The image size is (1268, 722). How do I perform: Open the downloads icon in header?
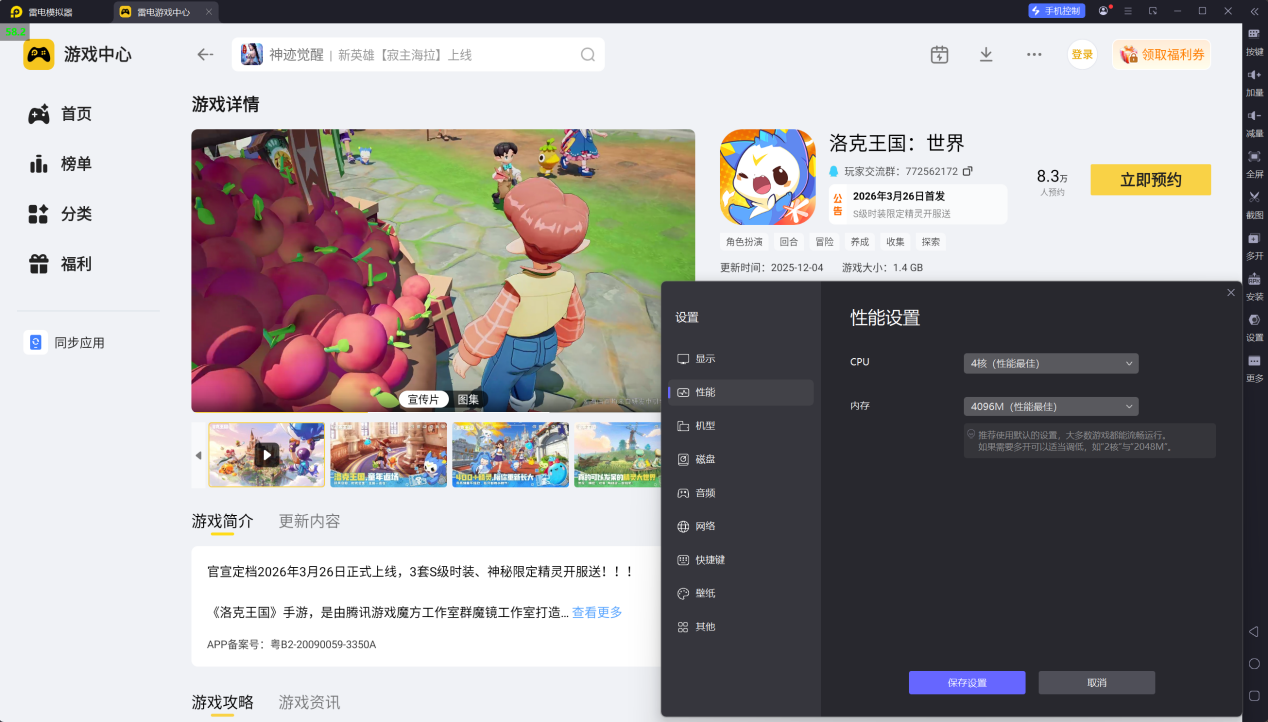click(x=986, y=54)
